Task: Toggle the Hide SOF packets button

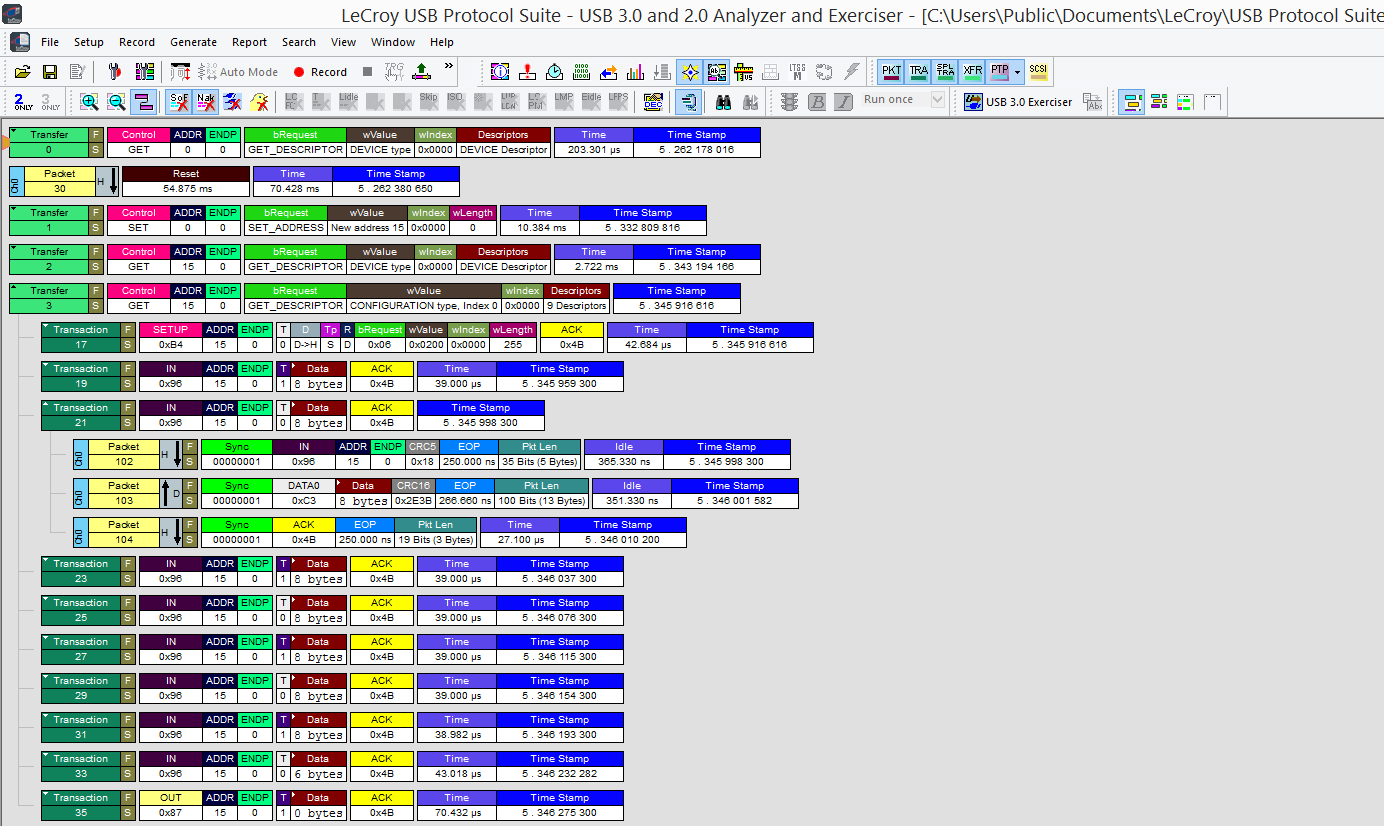Action: pos(179,101)
